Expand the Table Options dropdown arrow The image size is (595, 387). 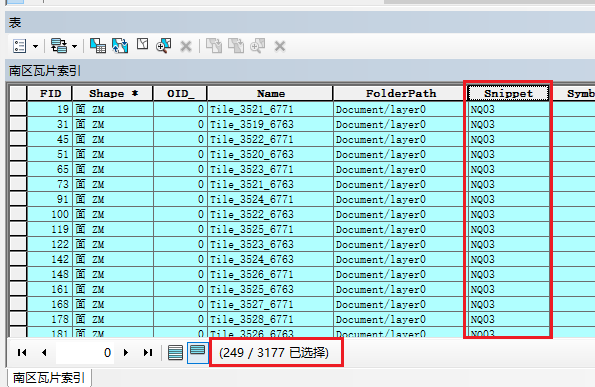[x=35, y=47]
